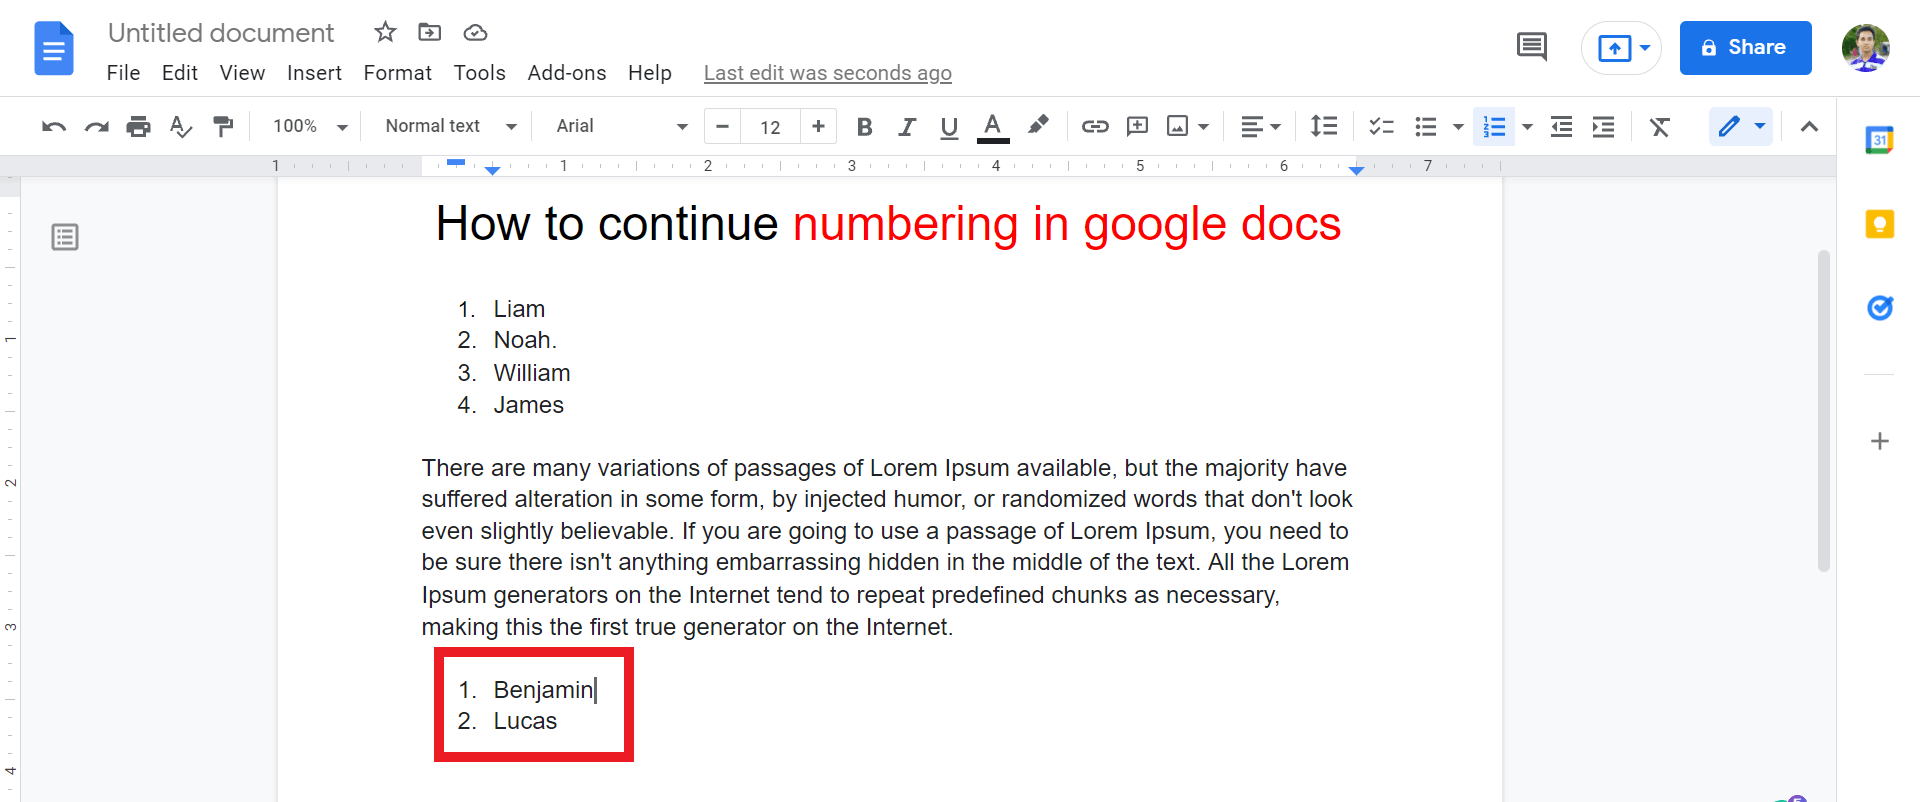
Task: Check the cloud save status icon
Action: [x=475, y=33]
